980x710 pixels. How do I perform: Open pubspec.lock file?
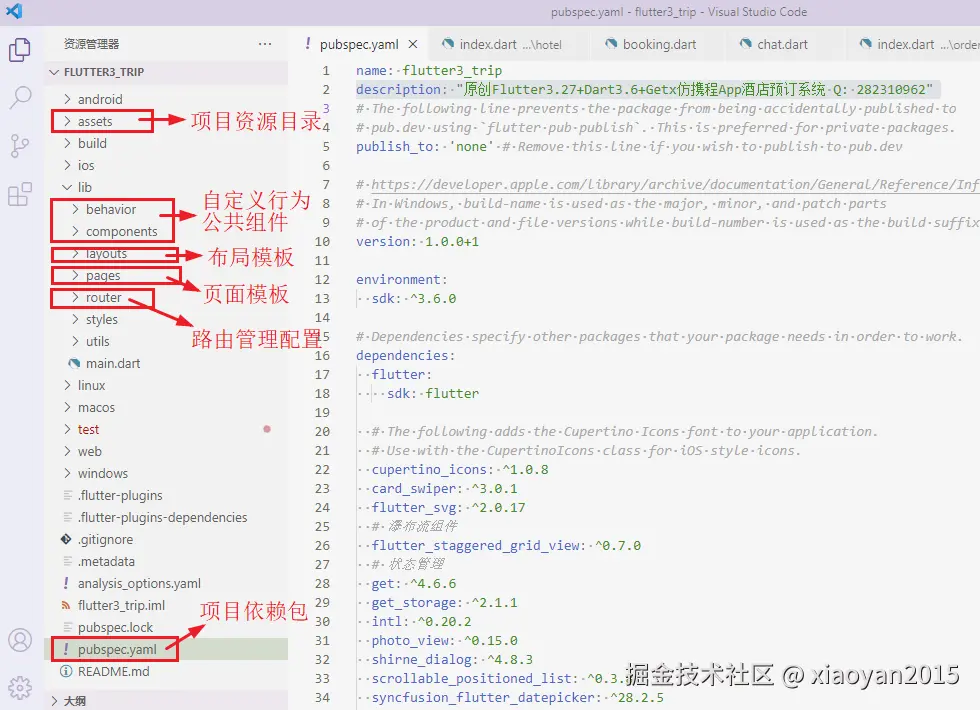coord(115,627)
